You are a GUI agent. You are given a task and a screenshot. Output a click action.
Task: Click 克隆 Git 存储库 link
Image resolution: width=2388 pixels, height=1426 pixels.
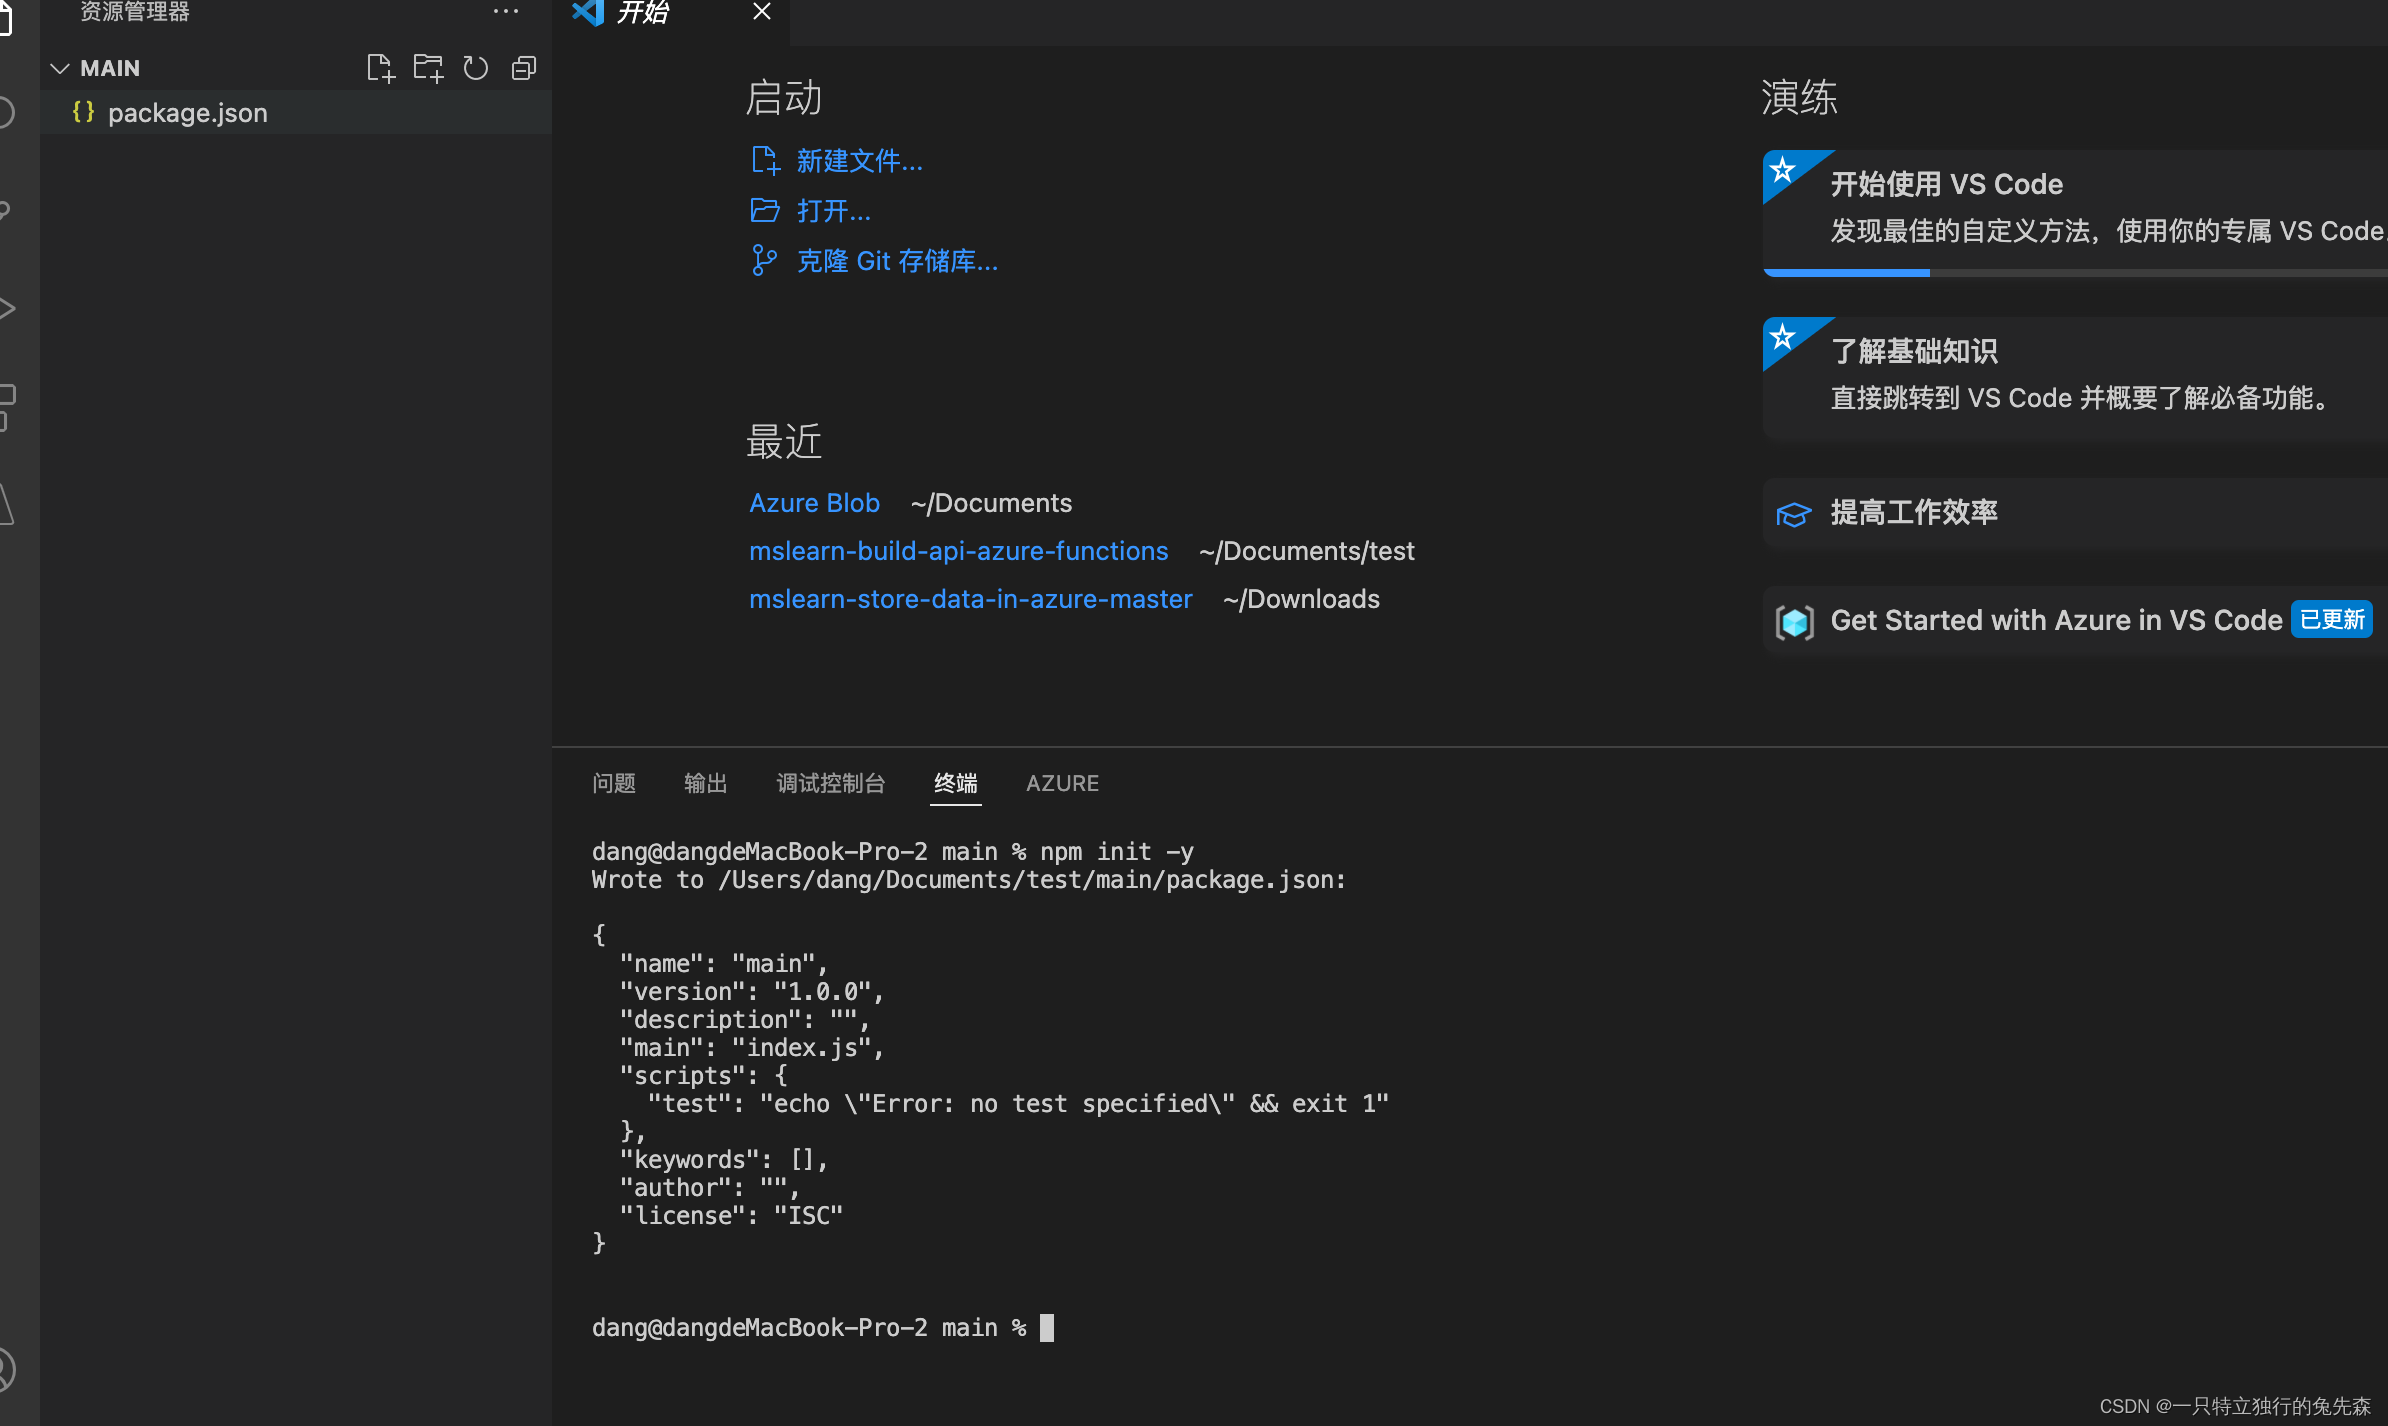[x=896, y=261]
